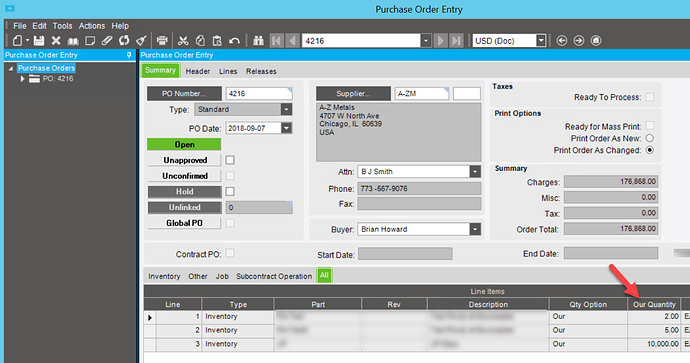Expand the PO: 4216 tree node
Viewport: 690px width, 363px height.
point(22,79)
